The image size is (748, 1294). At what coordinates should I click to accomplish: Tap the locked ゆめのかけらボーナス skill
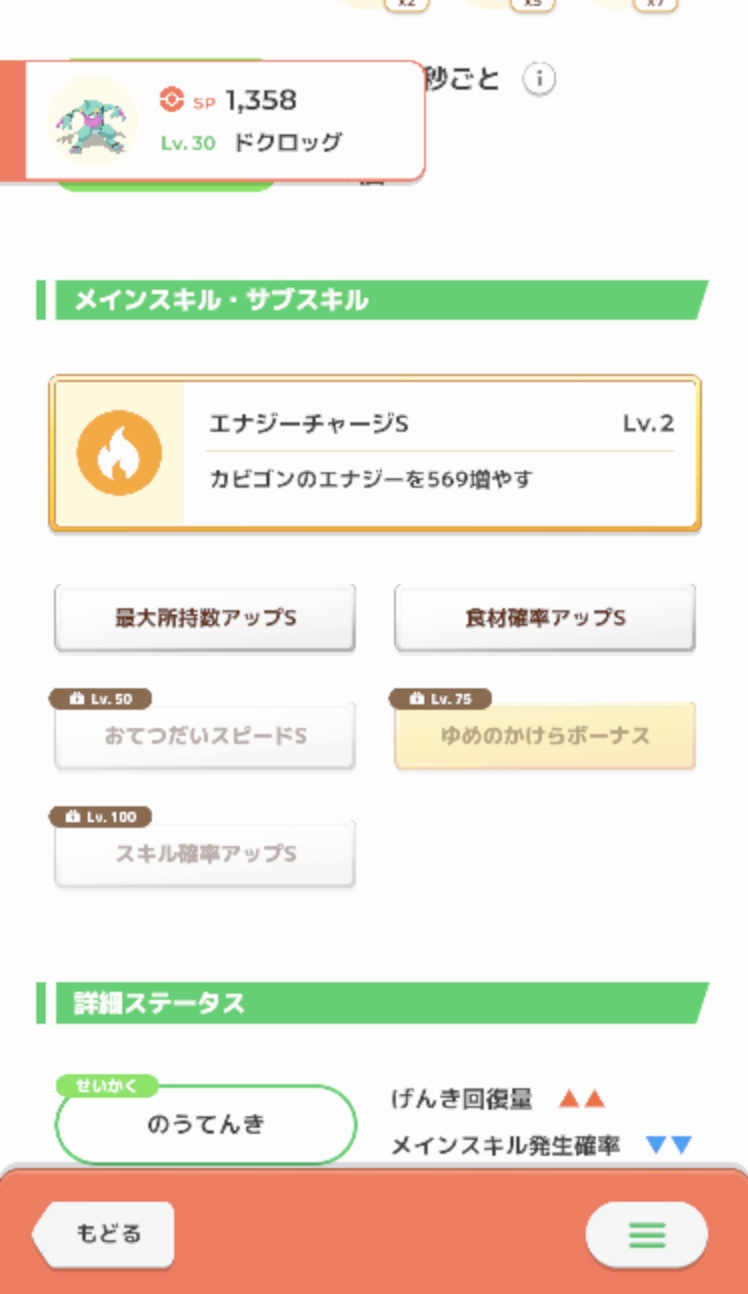[x=545, y=737]
